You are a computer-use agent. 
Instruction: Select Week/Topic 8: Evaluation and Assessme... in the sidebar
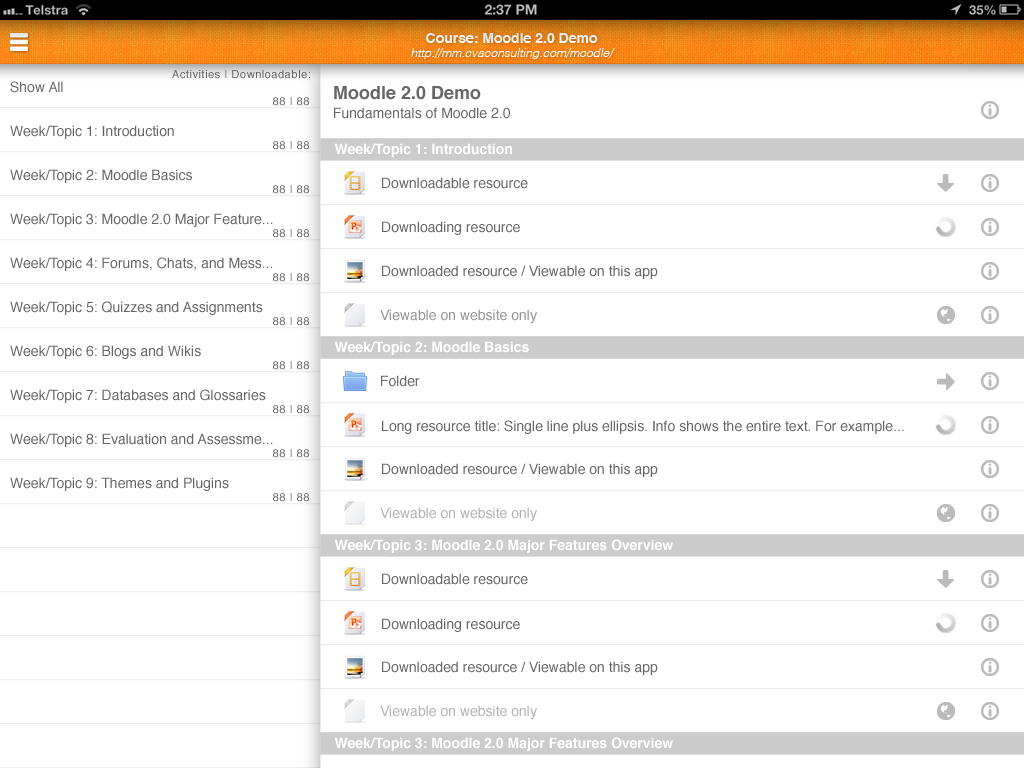(x=160, y=439)
